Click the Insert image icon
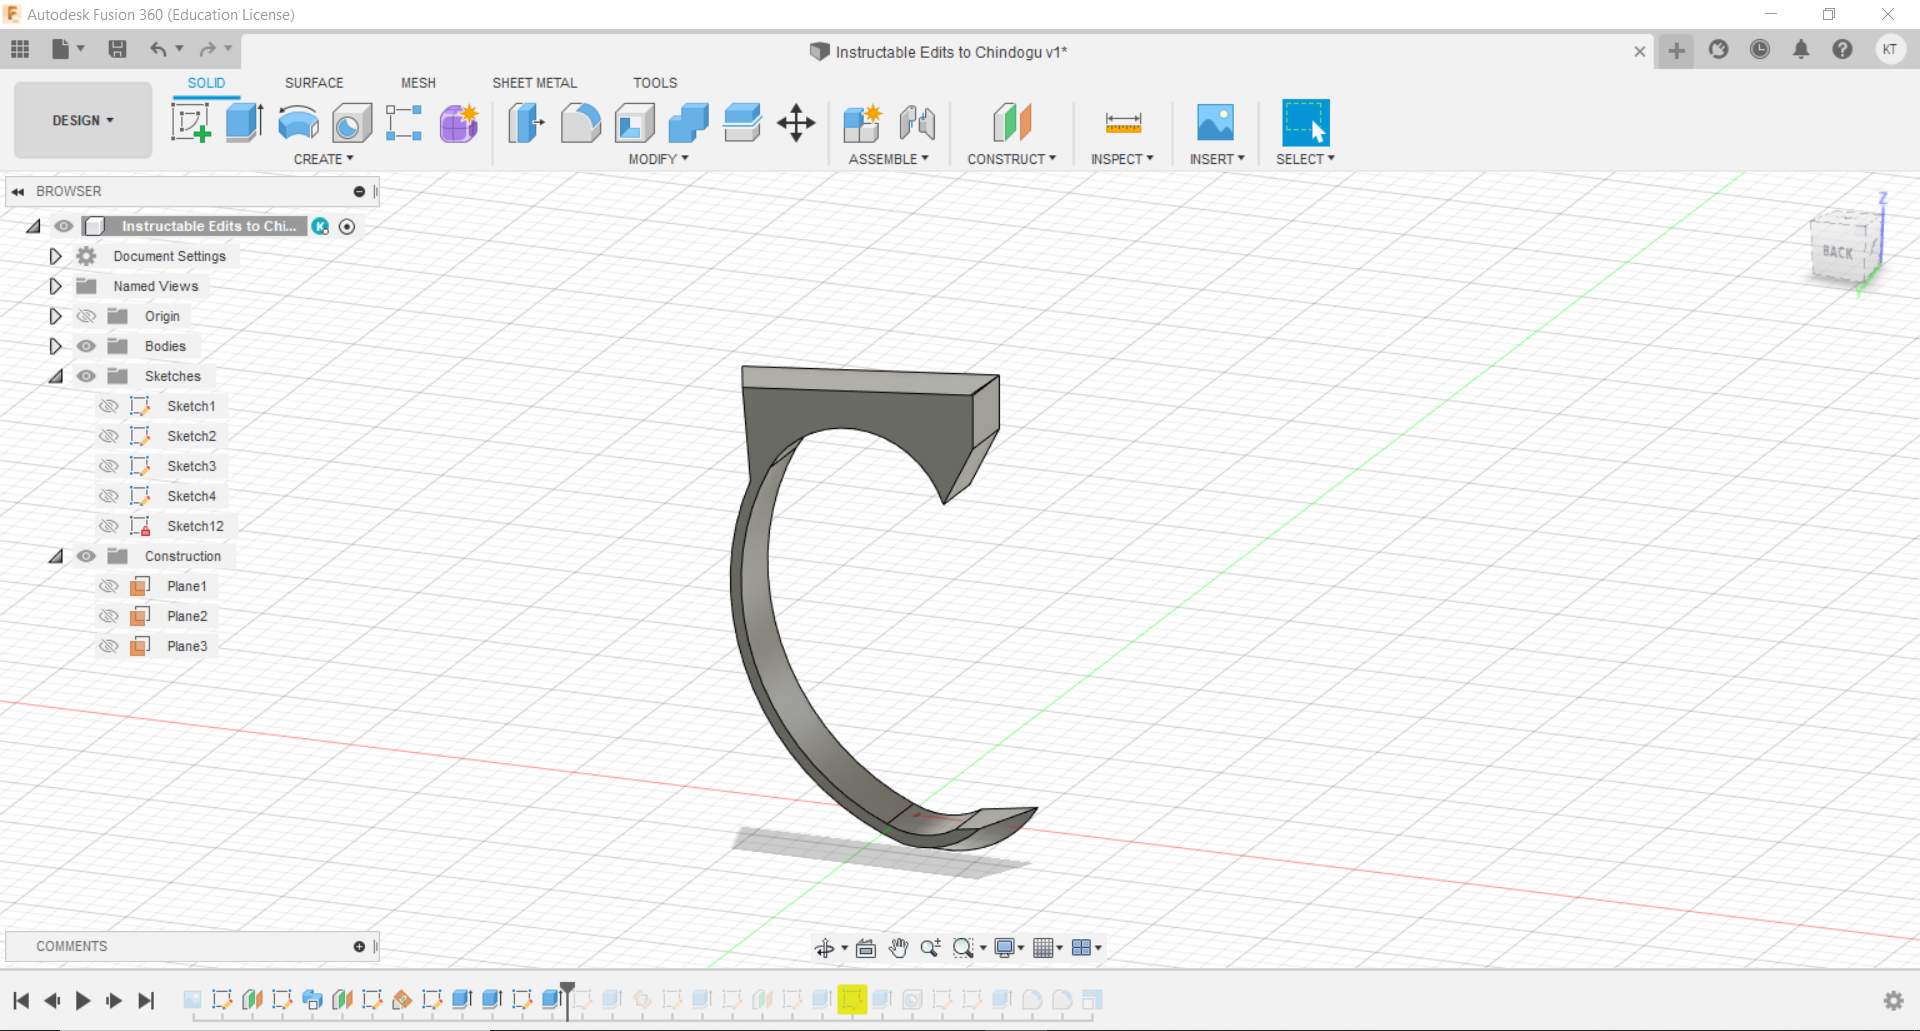The image size is (1920, 1031). [x=1215, y=123]
